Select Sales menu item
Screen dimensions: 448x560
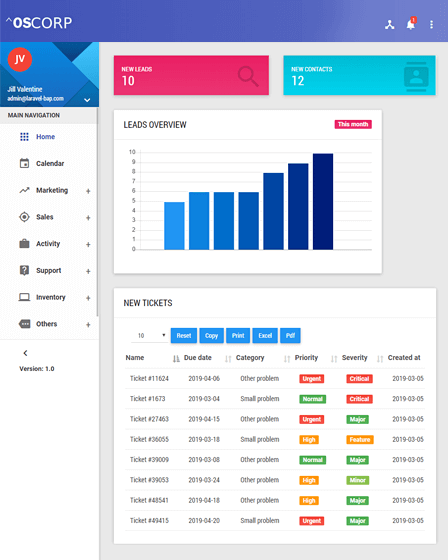click(45, 217)
